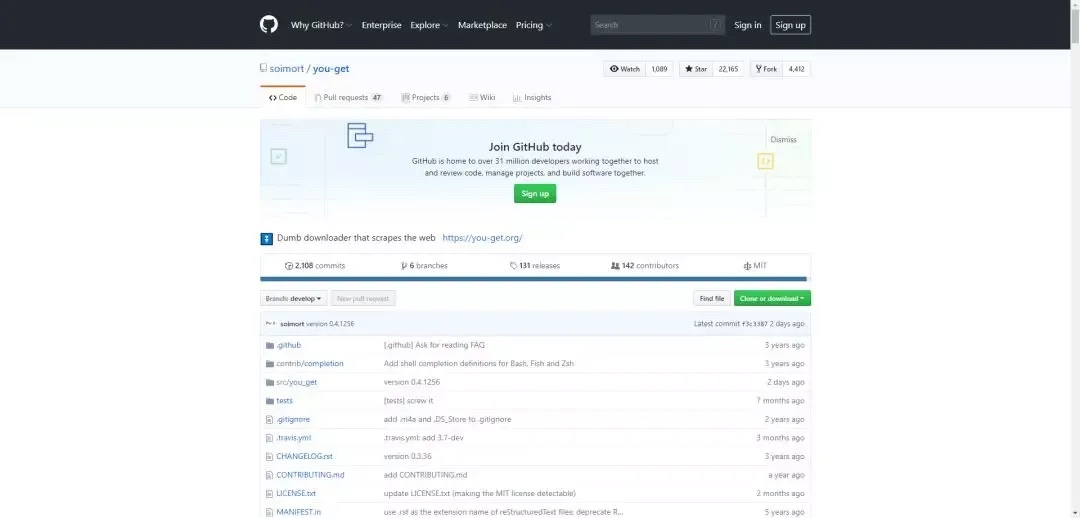Switch to the Wiki tab
This screenshot has width=1080, height=518.
click(482, 98)
